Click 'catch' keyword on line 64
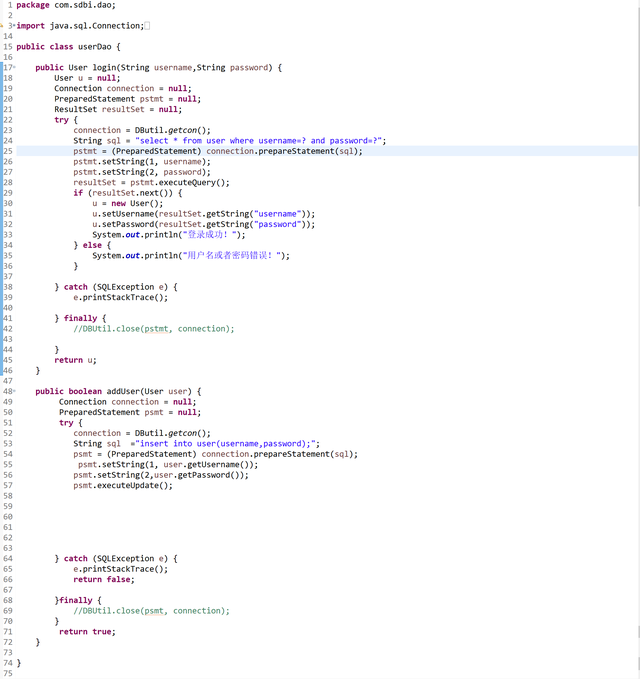Screen dimensions: 640x679 point(76,559)
